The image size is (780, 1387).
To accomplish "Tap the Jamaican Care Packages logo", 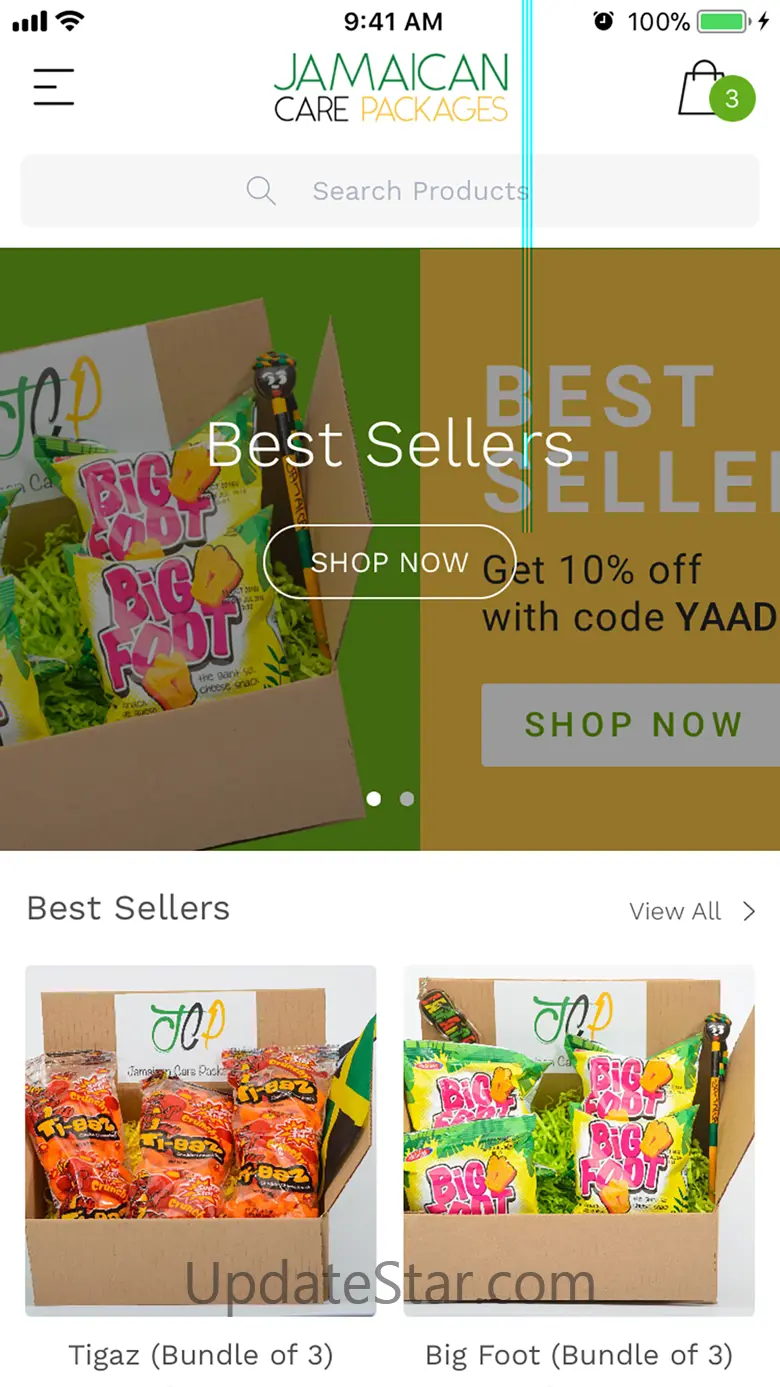I will 391,87.
